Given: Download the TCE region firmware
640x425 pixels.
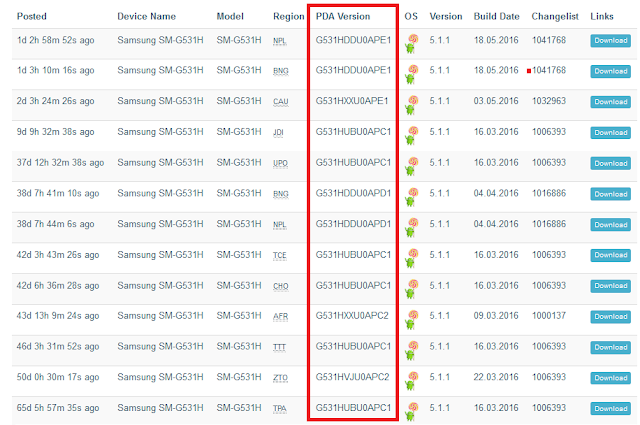Looking at the screenshot, I should [610, 255].
